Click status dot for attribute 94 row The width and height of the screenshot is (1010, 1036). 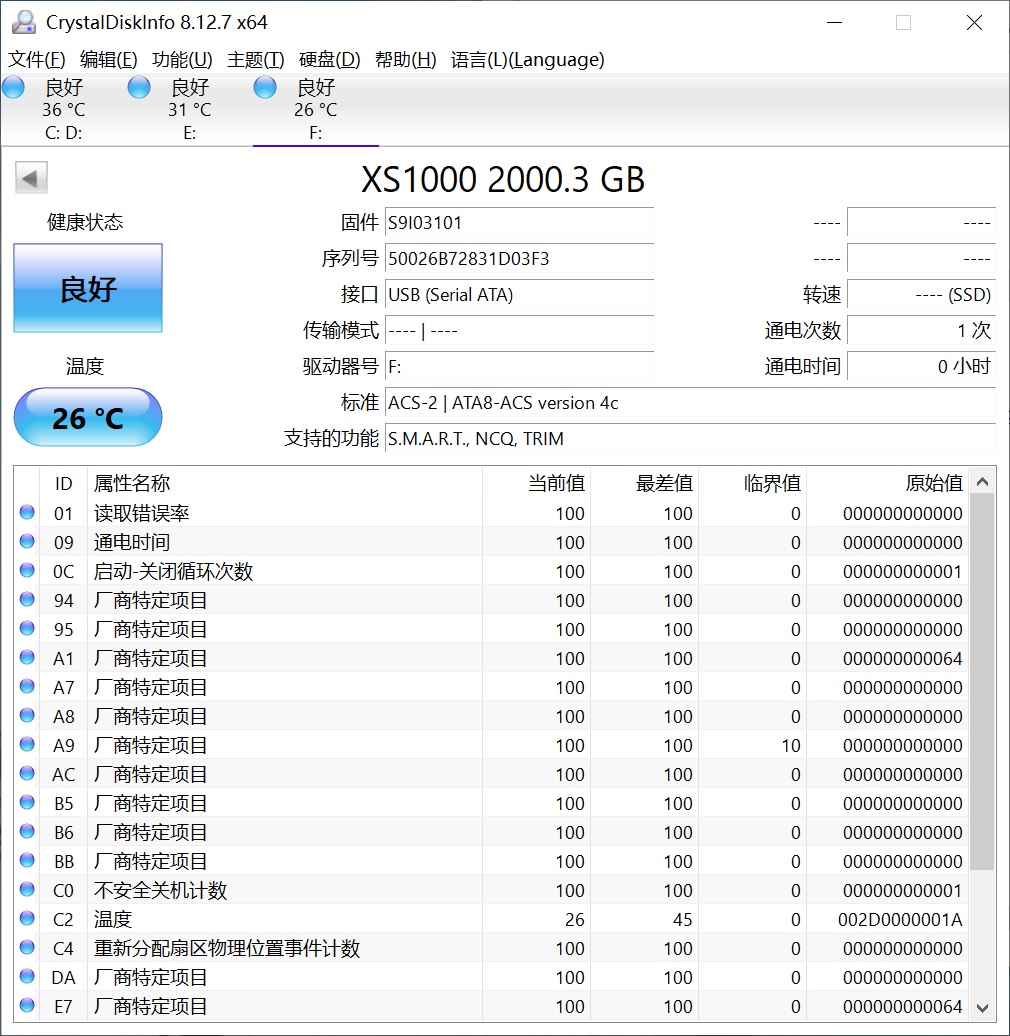[27, 599]
